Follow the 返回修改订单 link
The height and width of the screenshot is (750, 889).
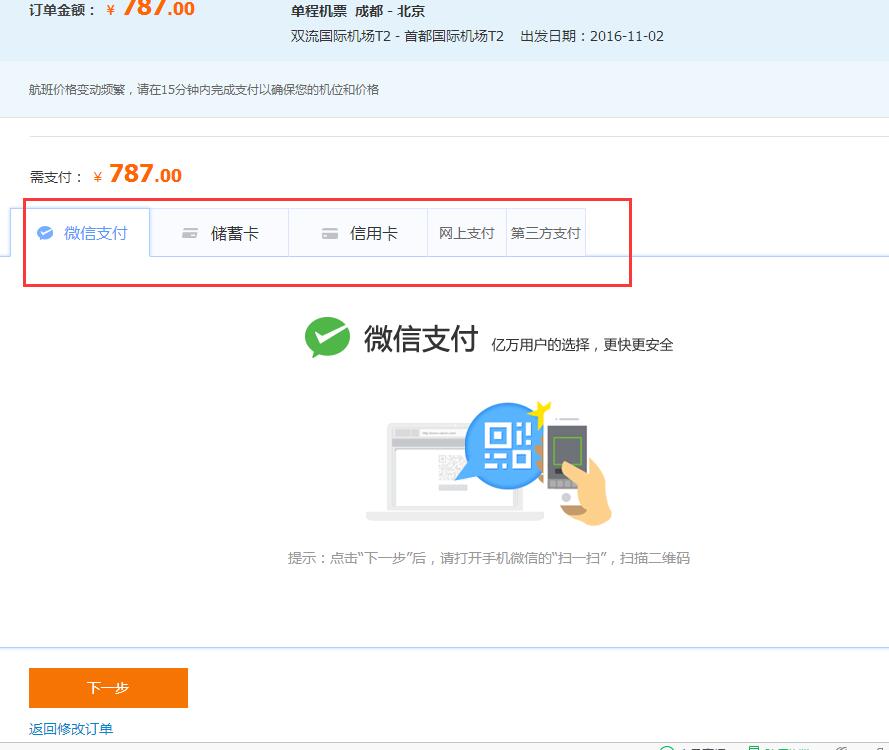tap(71, 728)
